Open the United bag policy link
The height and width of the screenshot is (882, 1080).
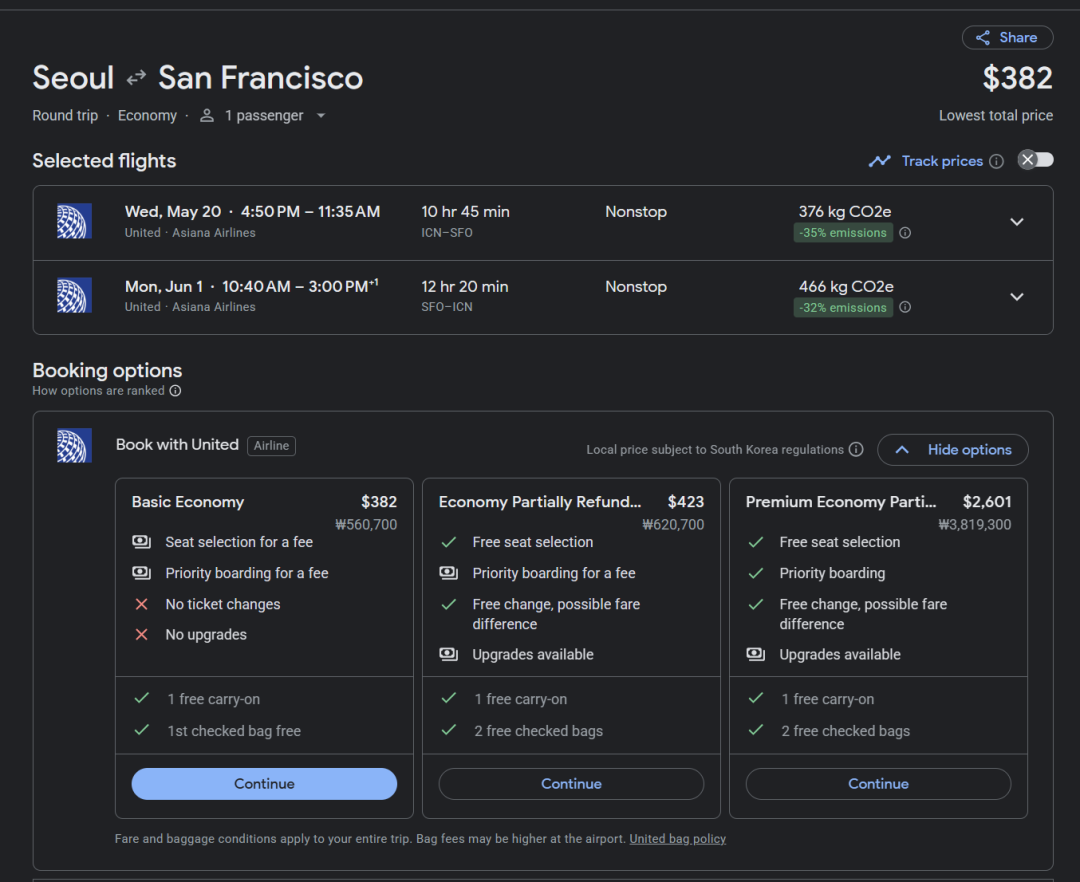[677, 839]
